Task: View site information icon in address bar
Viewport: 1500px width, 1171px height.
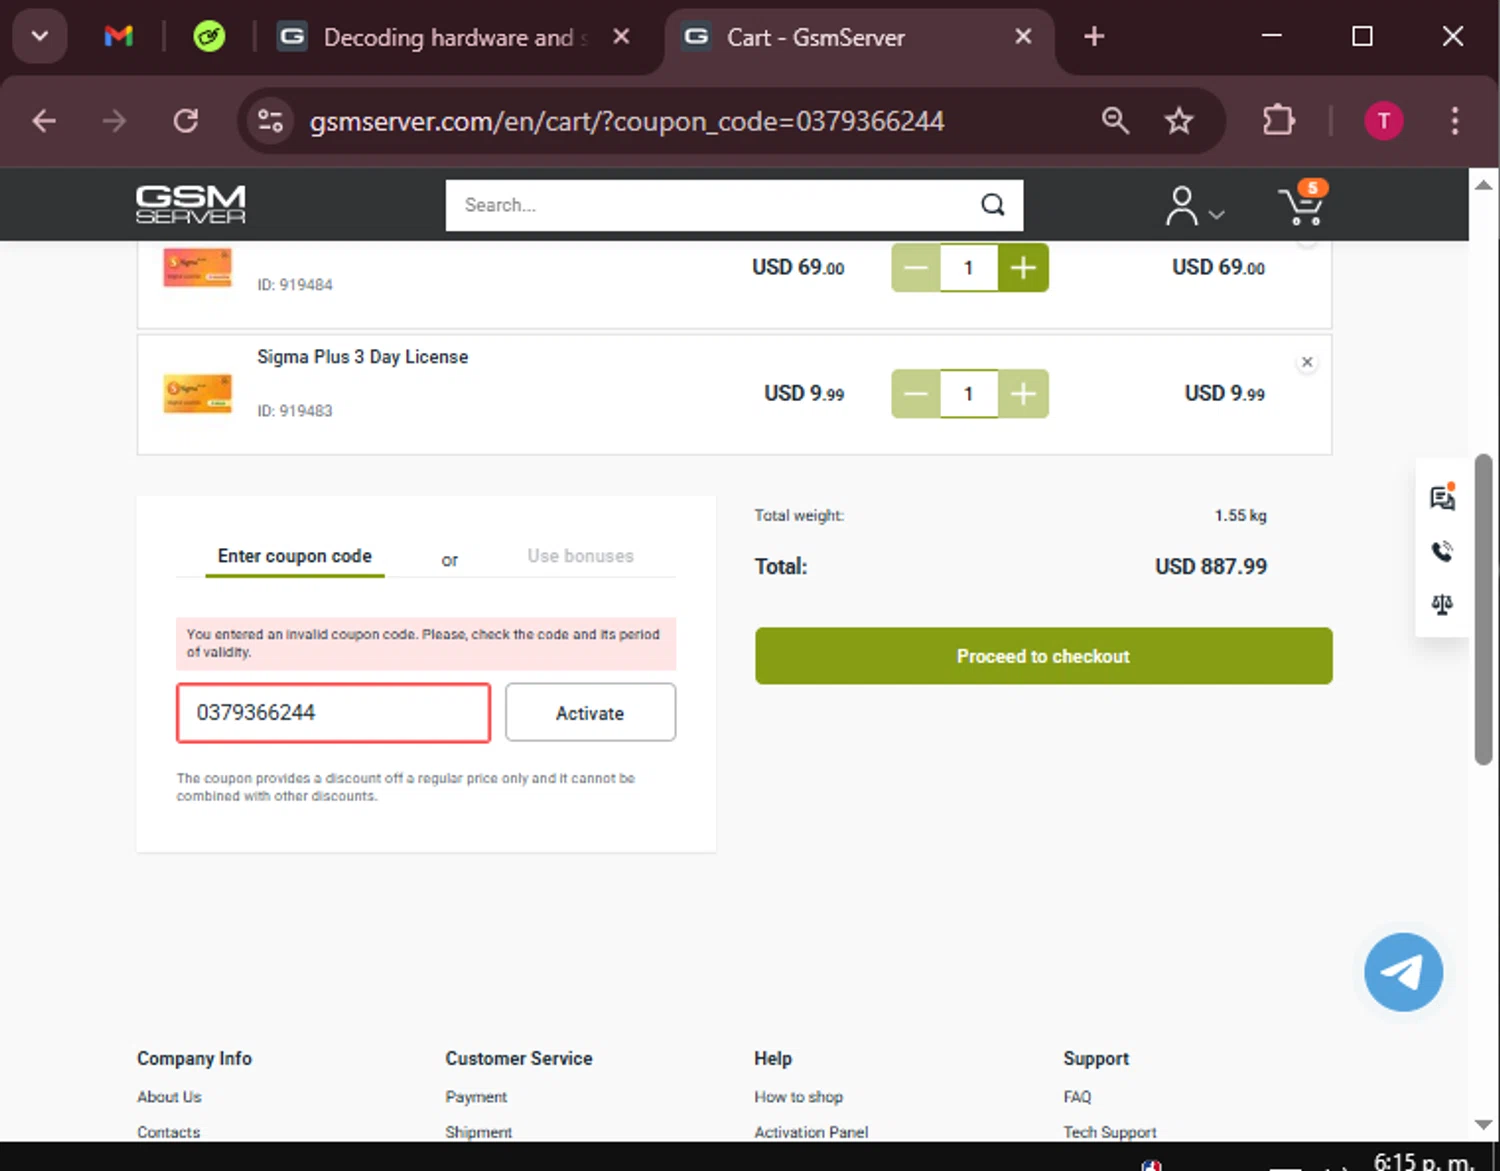Action: tap(270, 121)
